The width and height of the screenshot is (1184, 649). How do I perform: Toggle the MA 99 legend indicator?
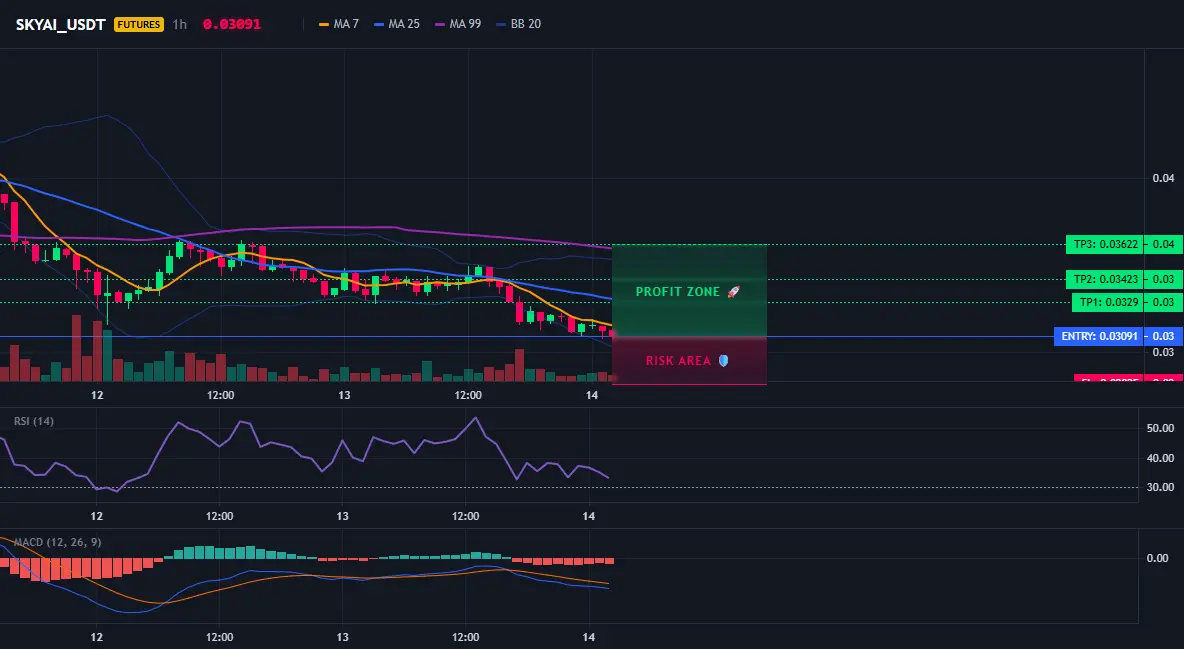458,24
